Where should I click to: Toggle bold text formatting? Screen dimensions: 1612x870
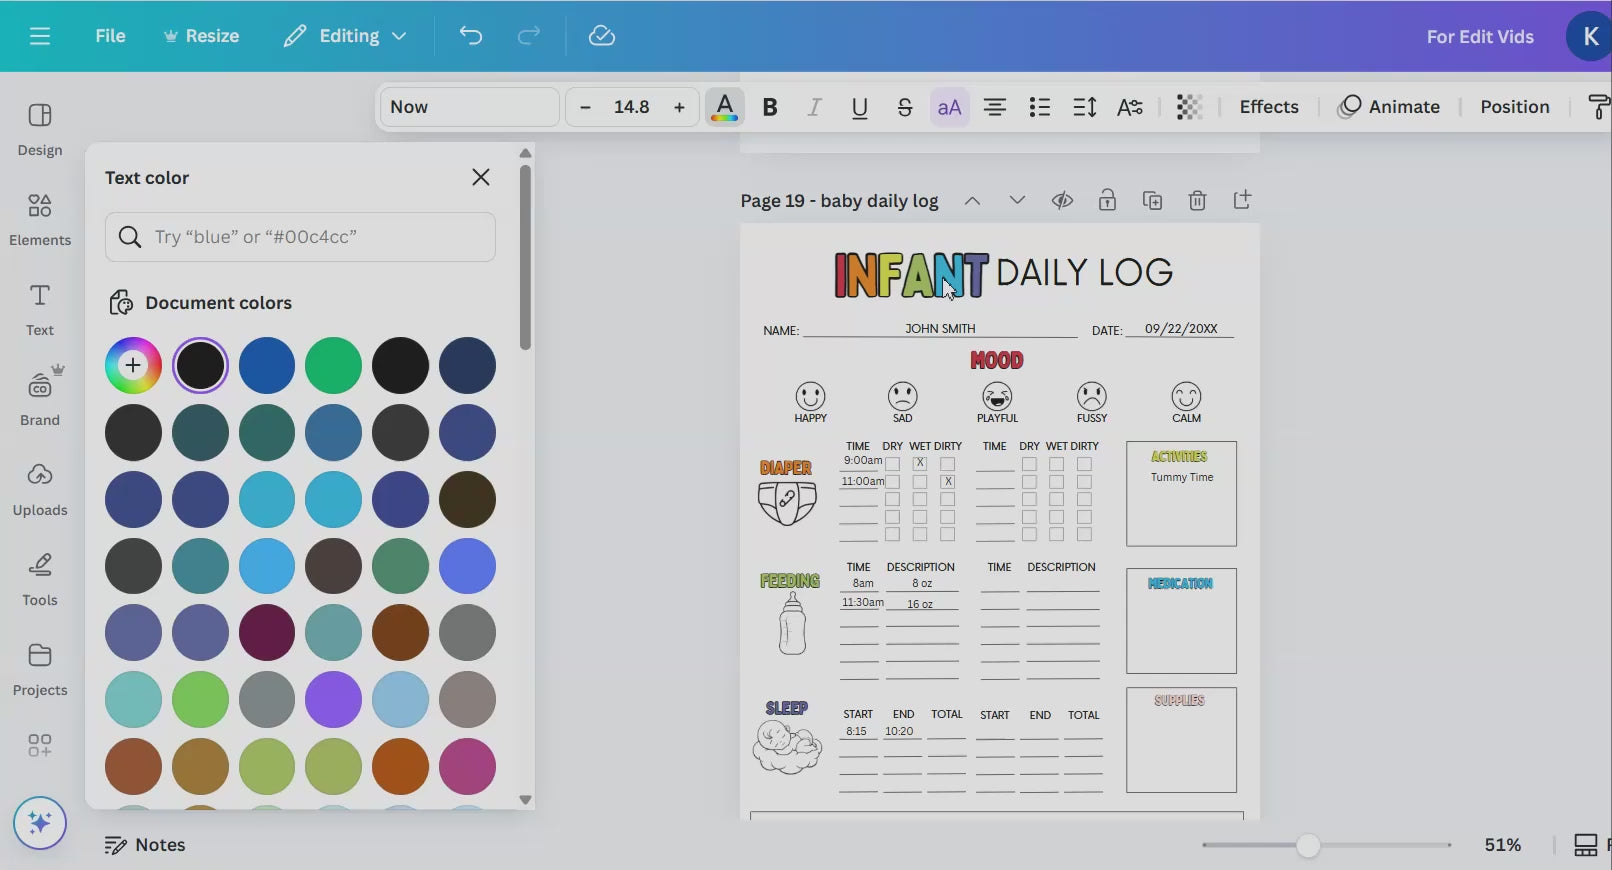coord(770,107)
